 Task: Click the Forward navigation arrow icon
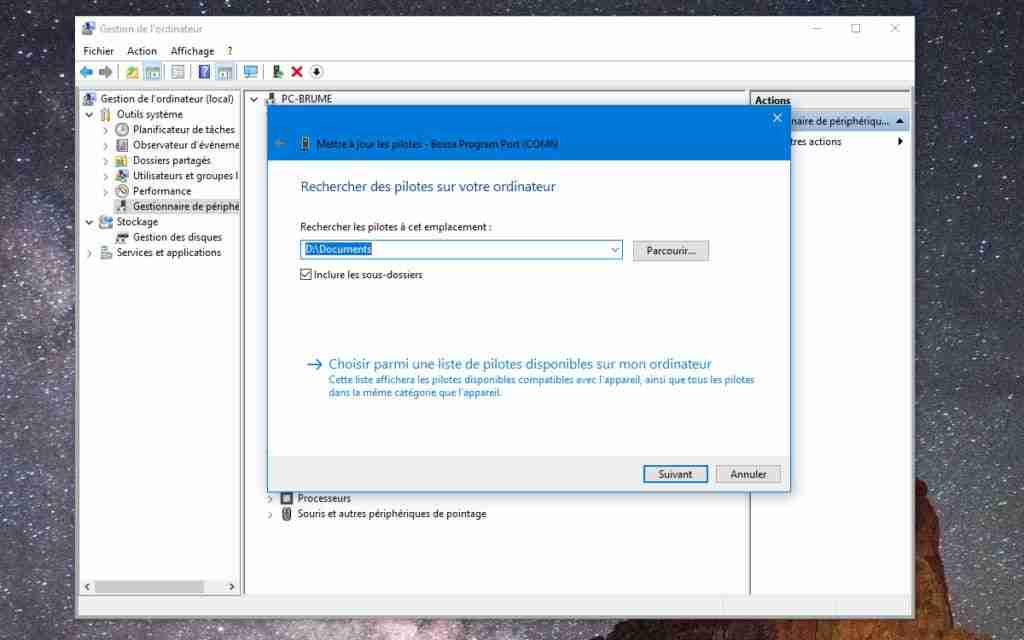click(x=105, y=71)
